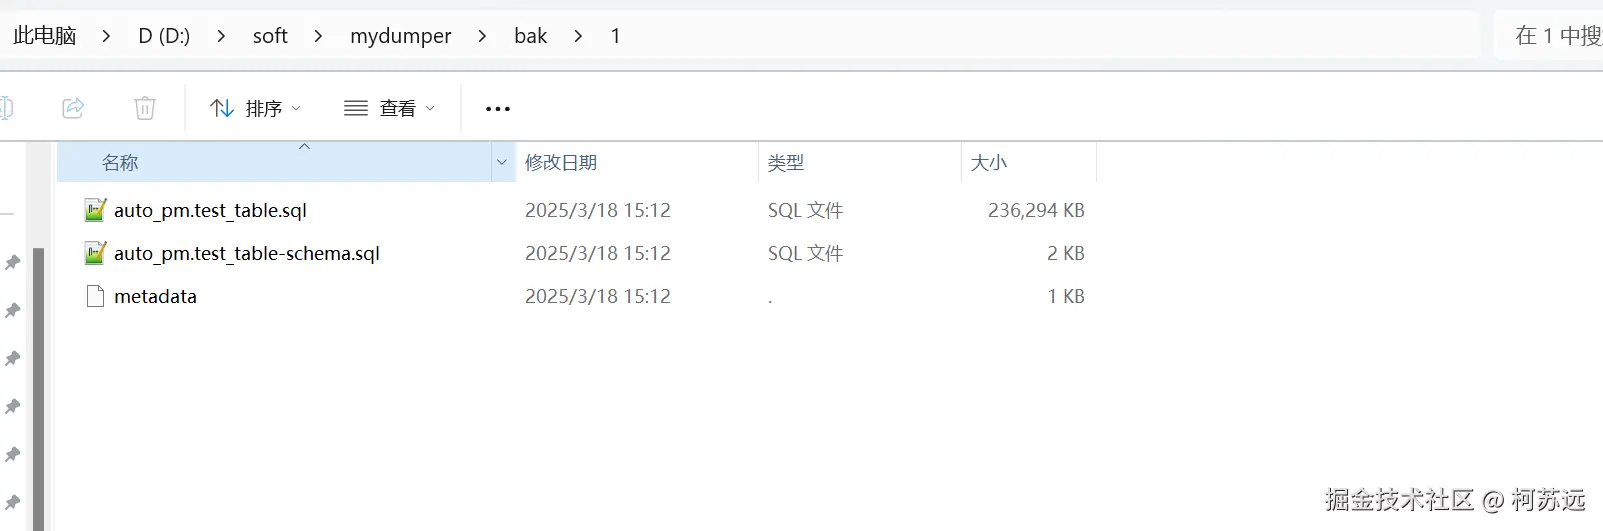Open the three-dots more options menu
Image resolution: width=1603 pixels, height=531 pixels.
[497, 109]
